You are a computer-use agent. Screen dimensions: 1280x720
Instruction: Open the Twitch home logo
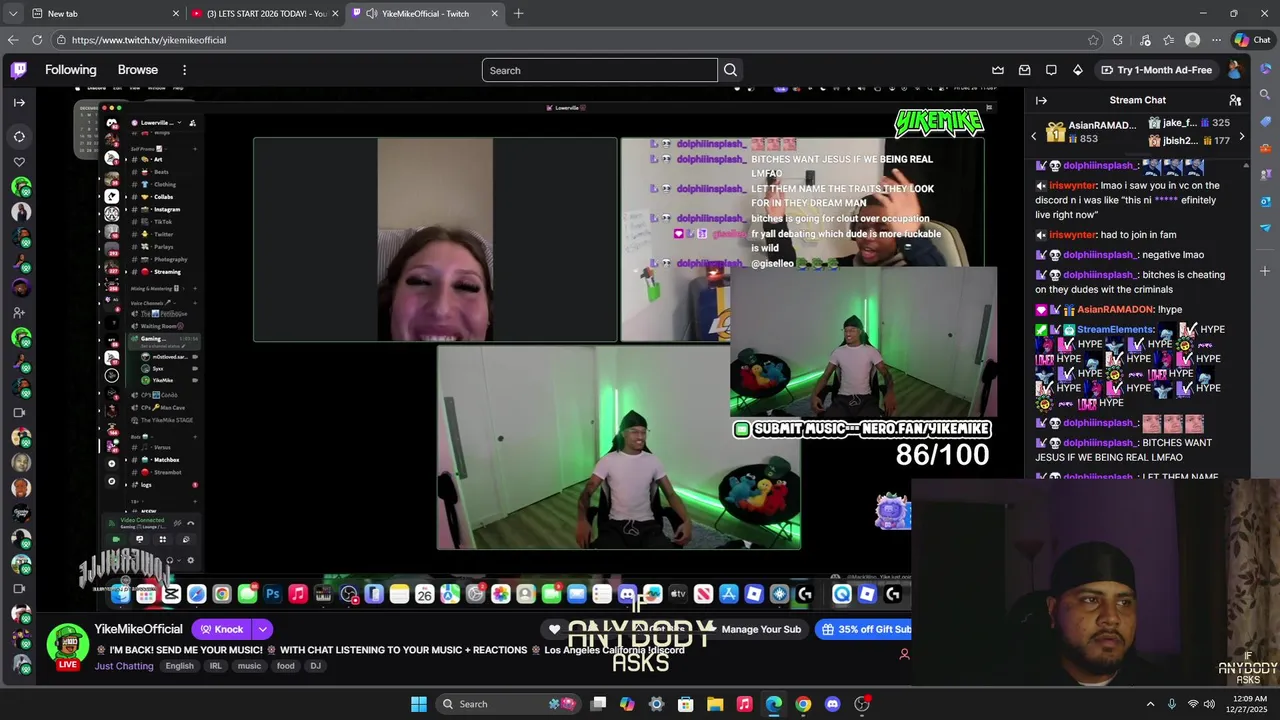[19, 70]
